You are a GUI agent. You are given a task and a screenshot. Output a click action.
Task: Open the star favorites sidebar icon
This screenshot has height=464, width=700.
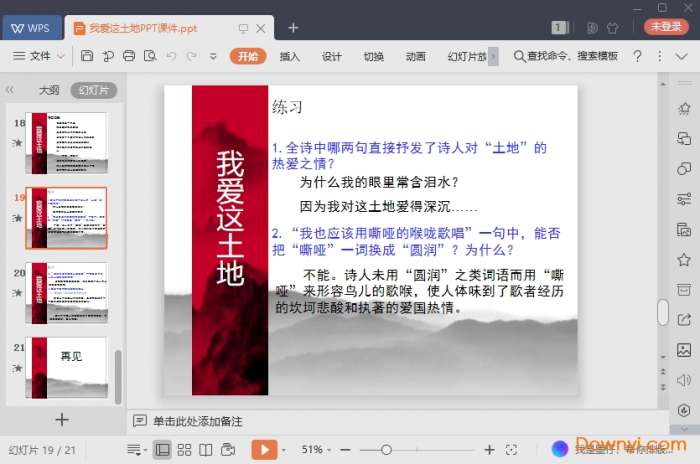pos(684,259)
